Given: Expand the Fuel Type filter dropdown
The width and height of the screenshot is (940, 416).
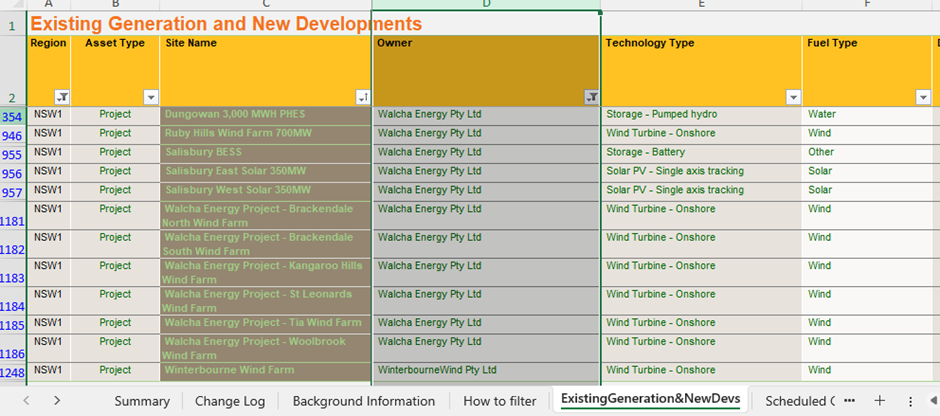Looking at the screenshot, I should pos(923,97).
